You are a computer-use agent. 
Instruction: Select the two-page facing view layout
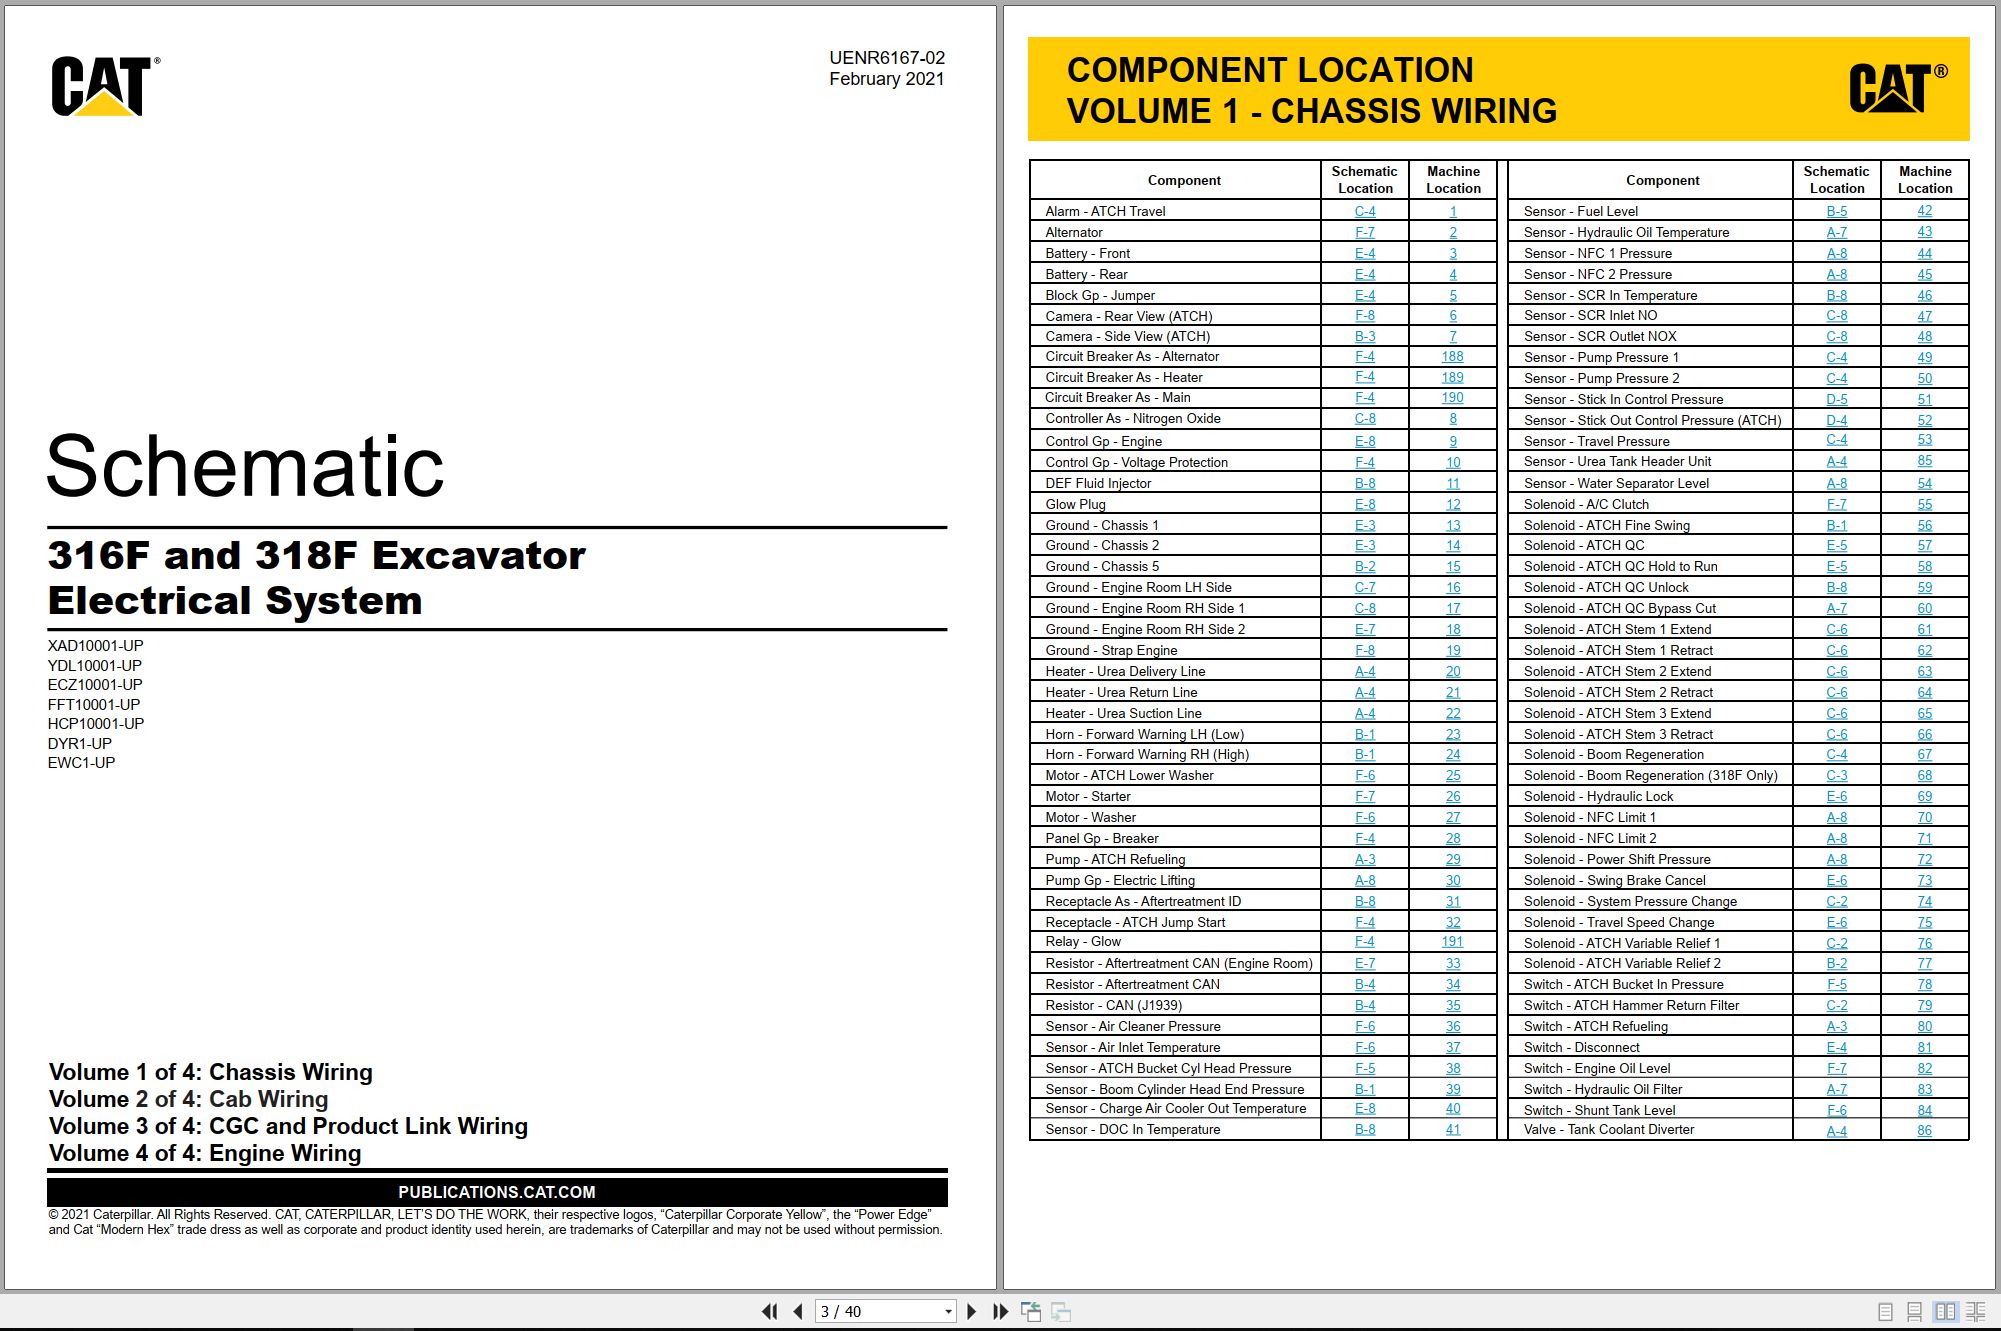[x=1945, y=1311]
